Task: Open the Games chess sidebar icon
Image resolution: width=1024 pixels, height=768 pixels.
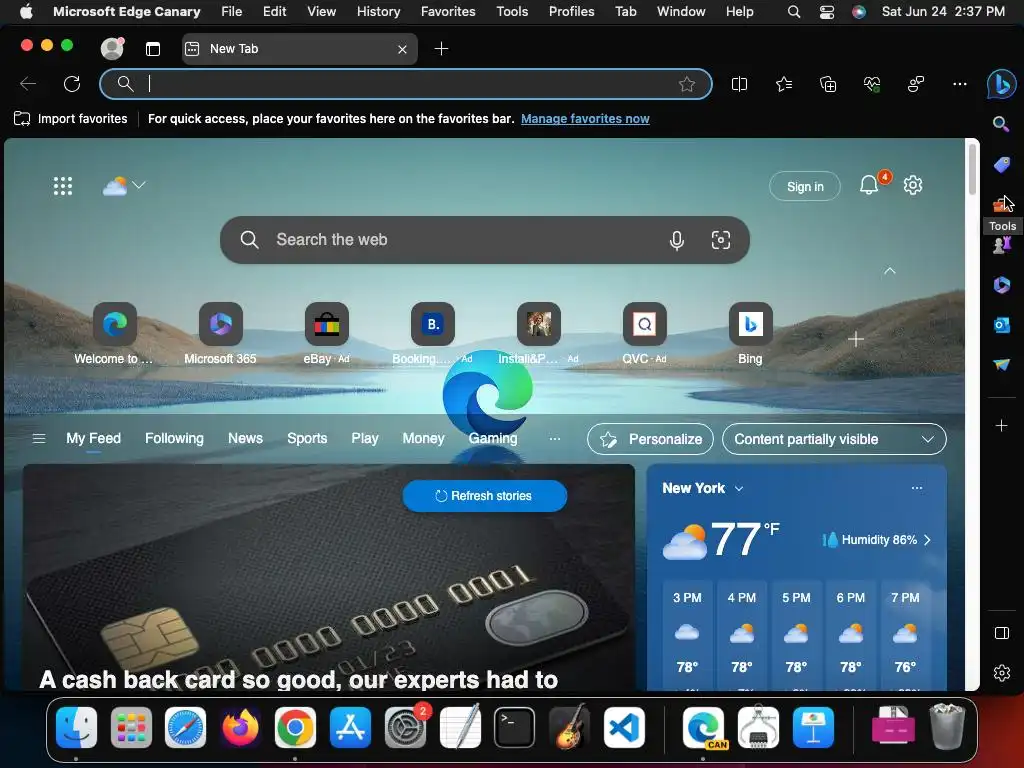Action: [x=1001, y=246]
